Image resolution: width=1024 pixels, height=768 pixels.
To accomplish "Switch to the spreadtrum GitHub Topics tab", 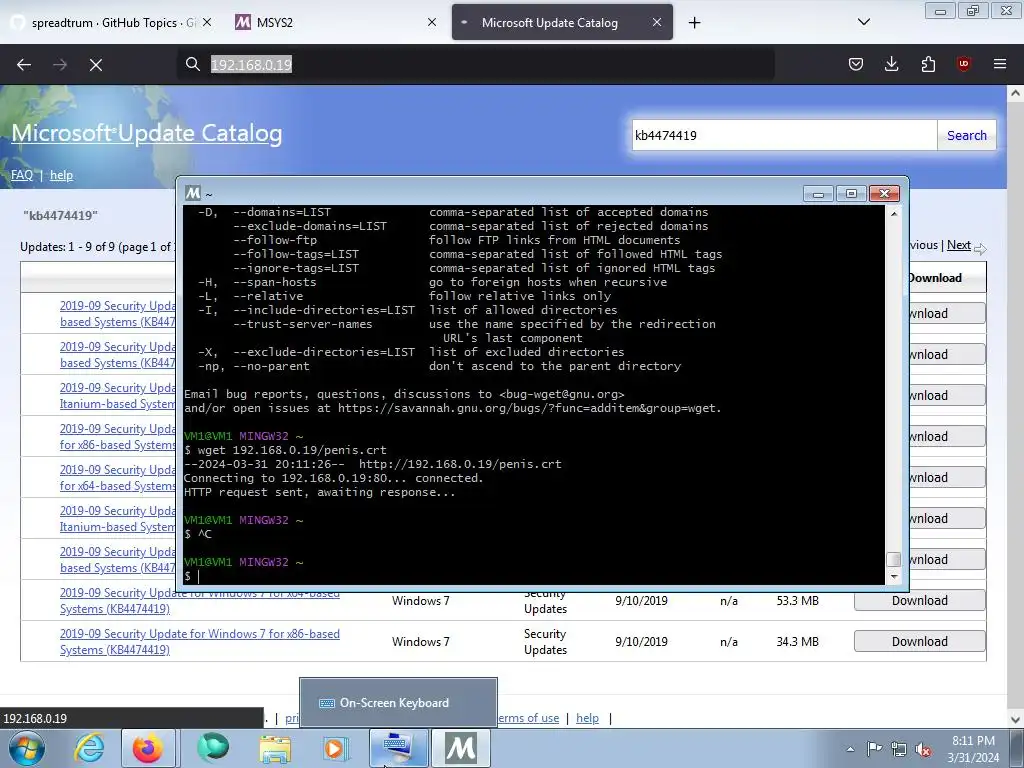I will [111, 22].
